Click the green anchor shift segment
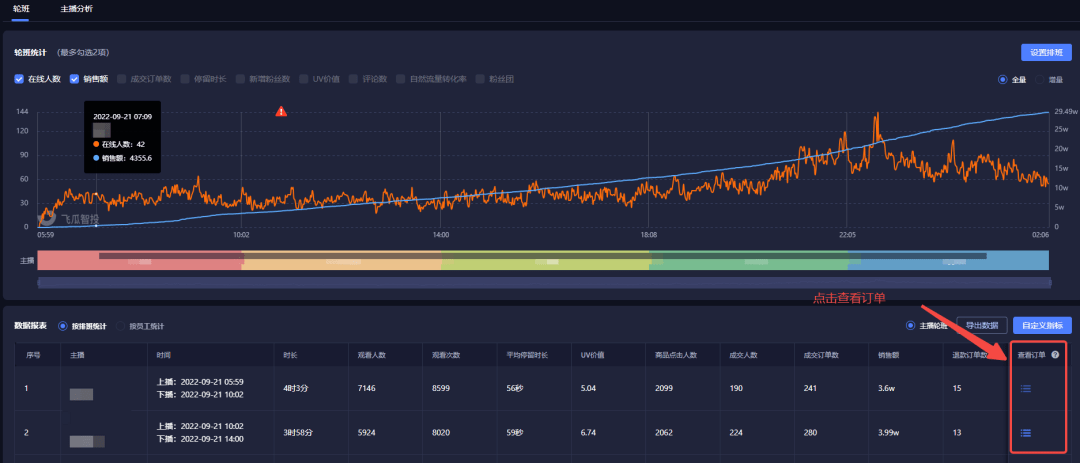 point(748,260)
